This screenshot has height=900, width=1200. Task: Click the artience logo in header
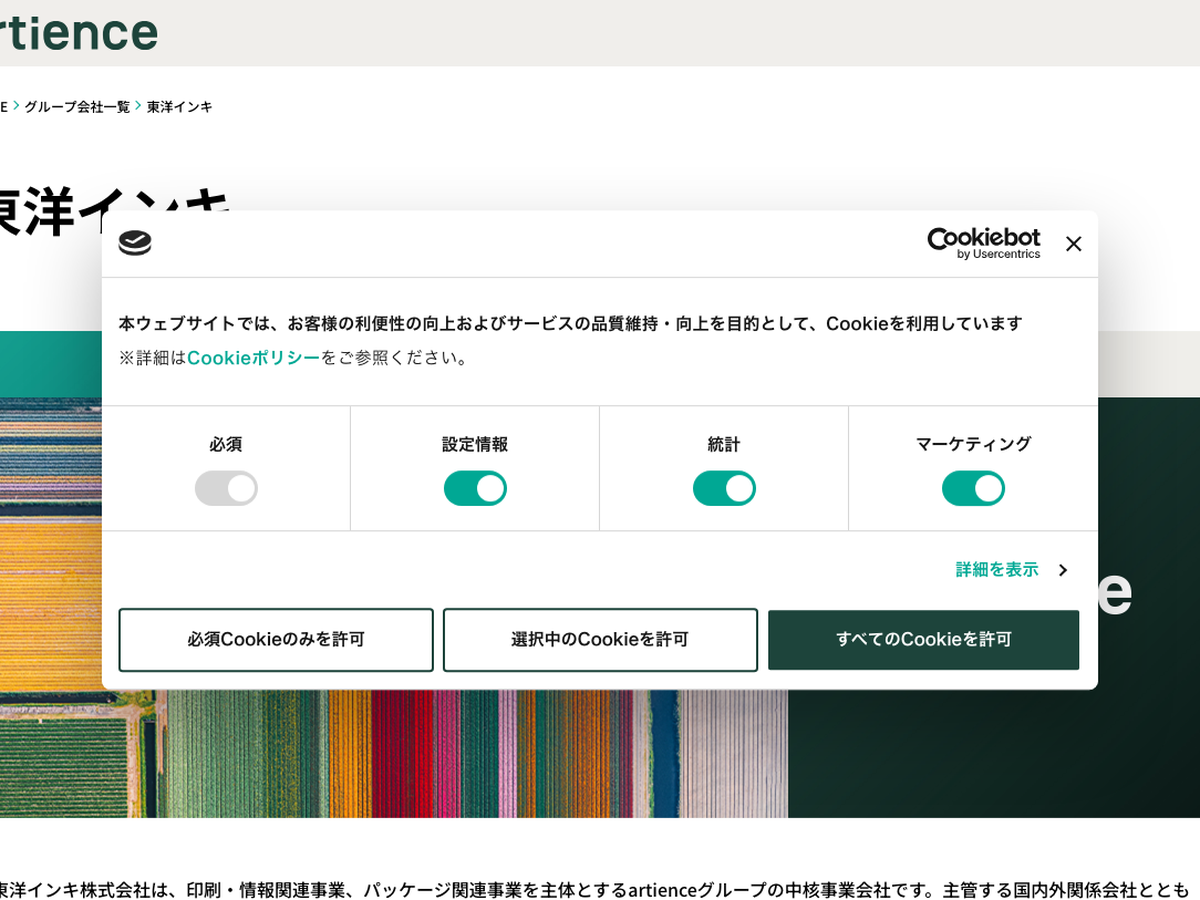(78, 32)
